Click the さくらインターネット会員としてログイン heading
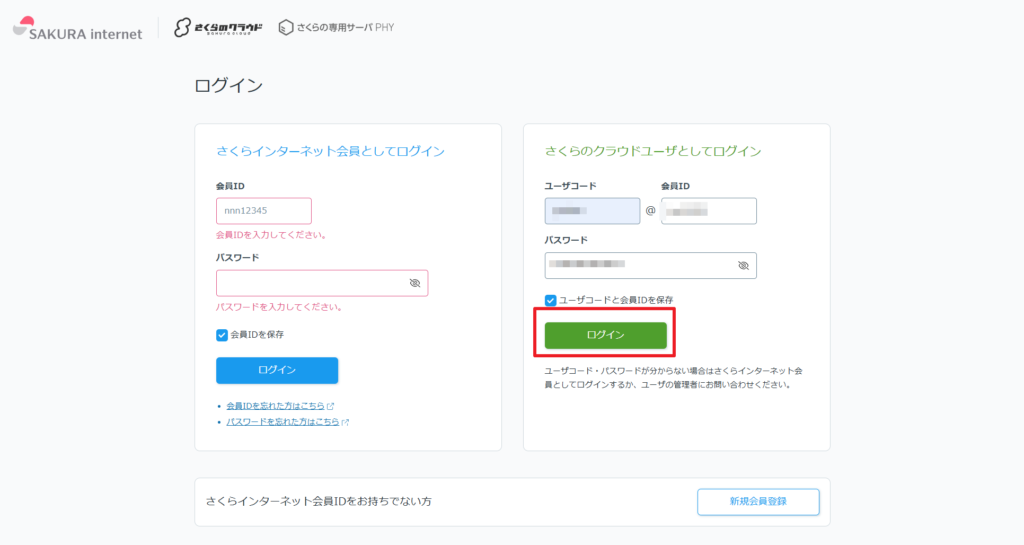Viewport: 1024px width, 545px height. [x=330, y=151]
